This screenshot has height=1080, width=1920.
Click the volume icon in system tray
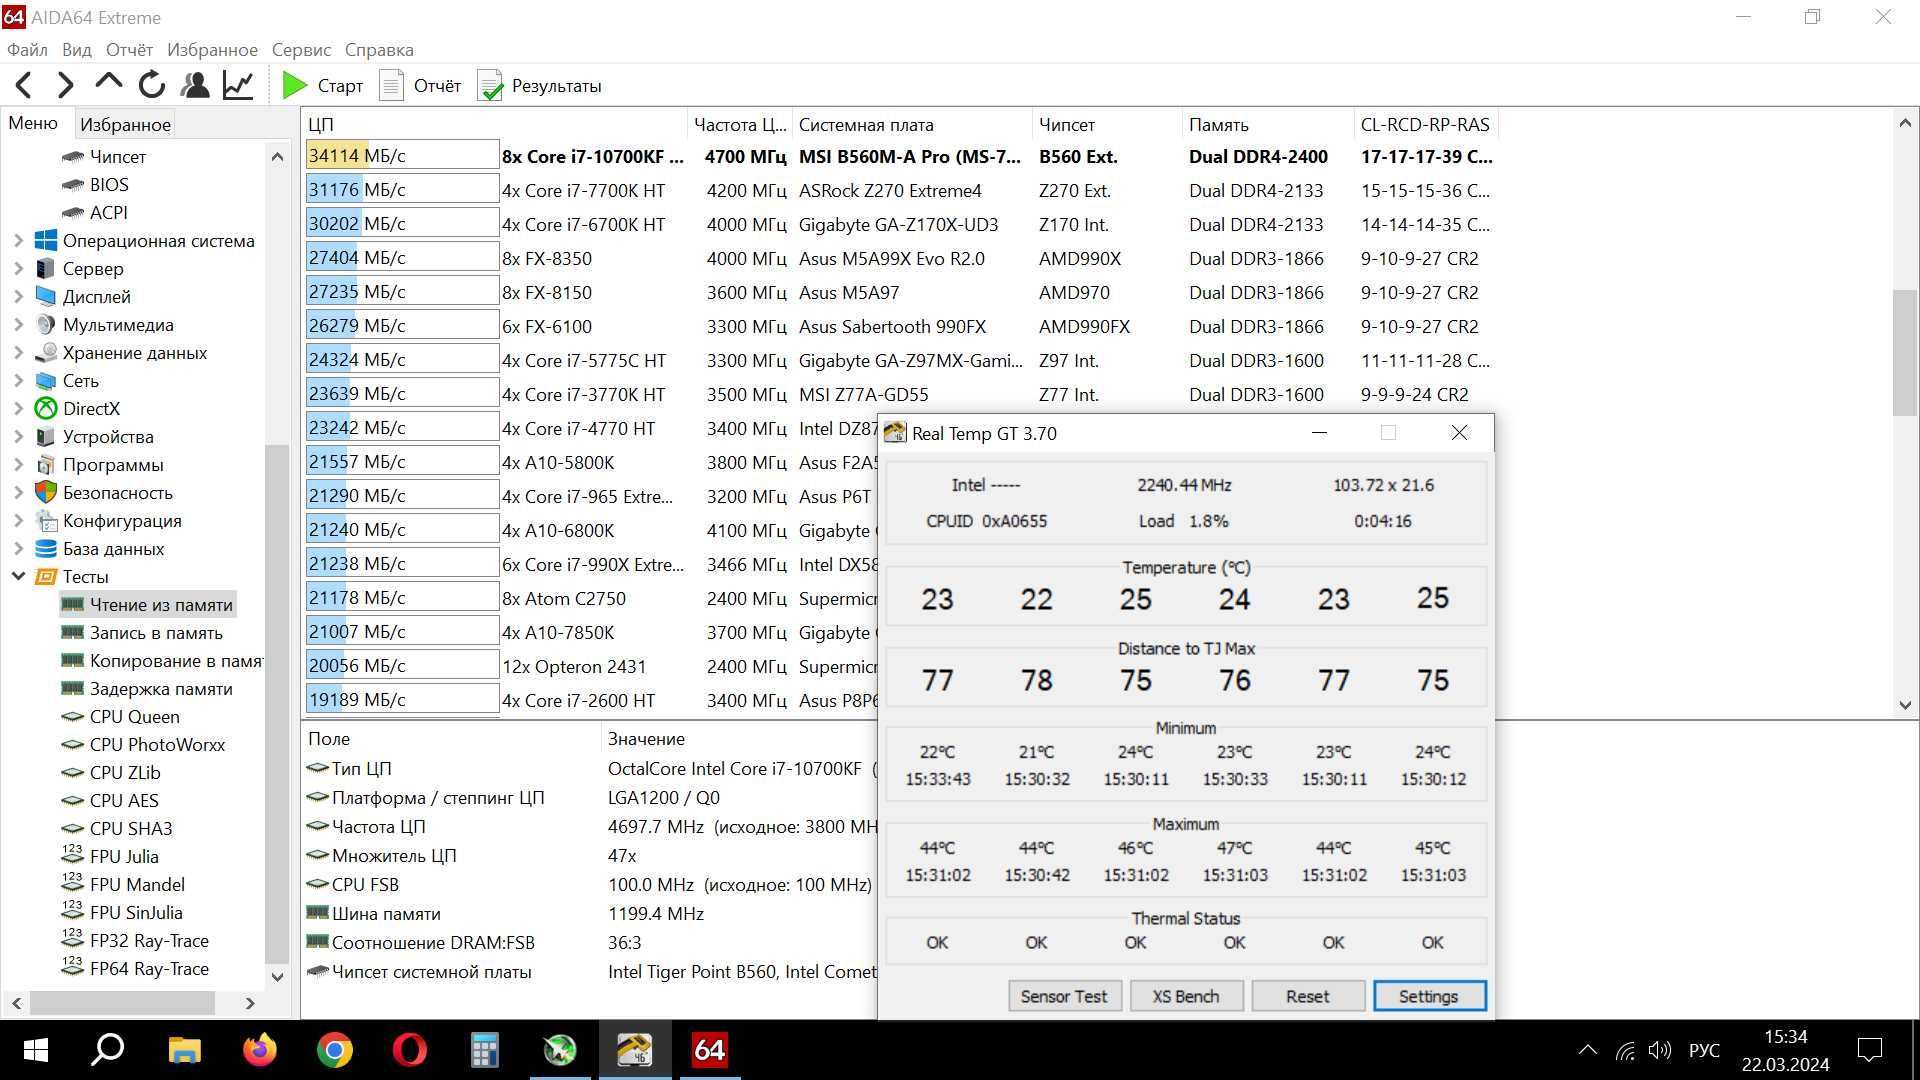point(1660,1050)
